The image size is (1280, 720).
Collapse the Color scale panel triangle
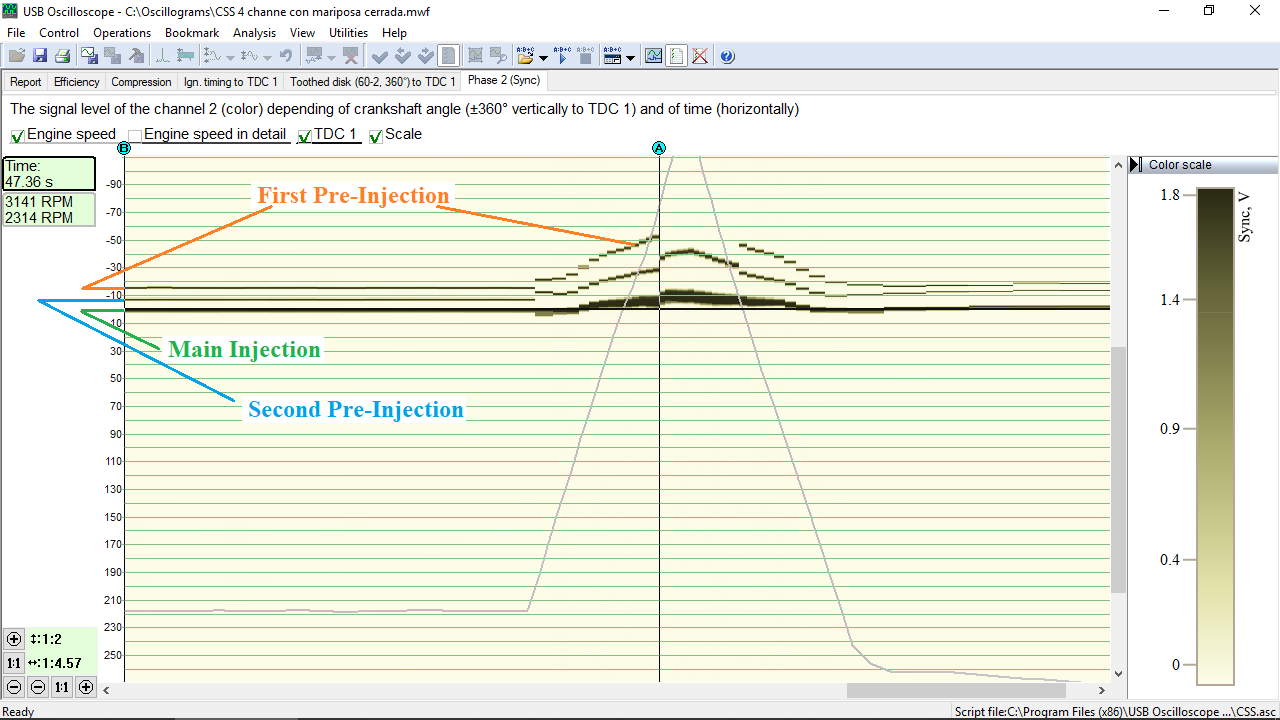pos(1136,165)
